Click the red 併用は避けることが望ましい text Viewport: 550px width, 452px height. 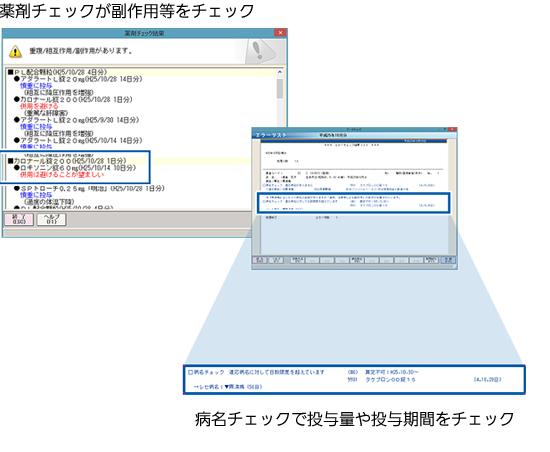coord(62,175)
